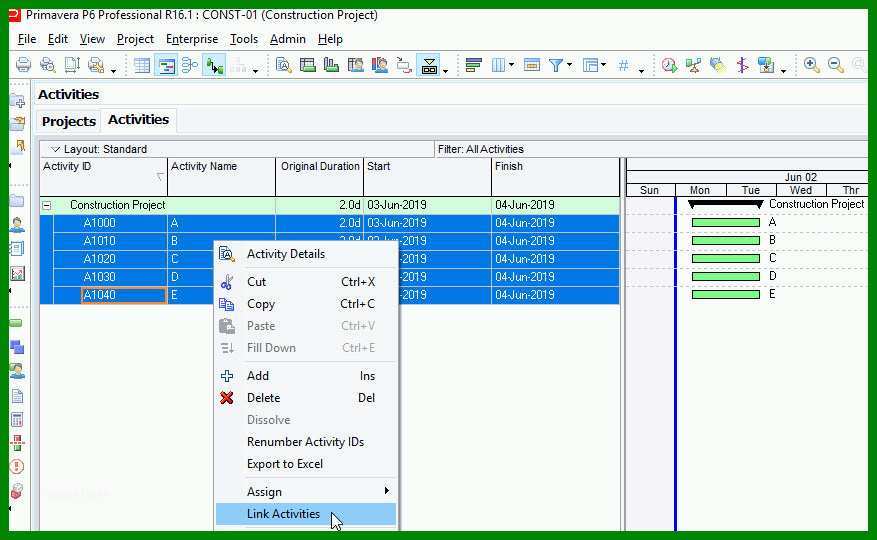Click the Schedule clock icon

pyautogui.click(x=669, y=65)
